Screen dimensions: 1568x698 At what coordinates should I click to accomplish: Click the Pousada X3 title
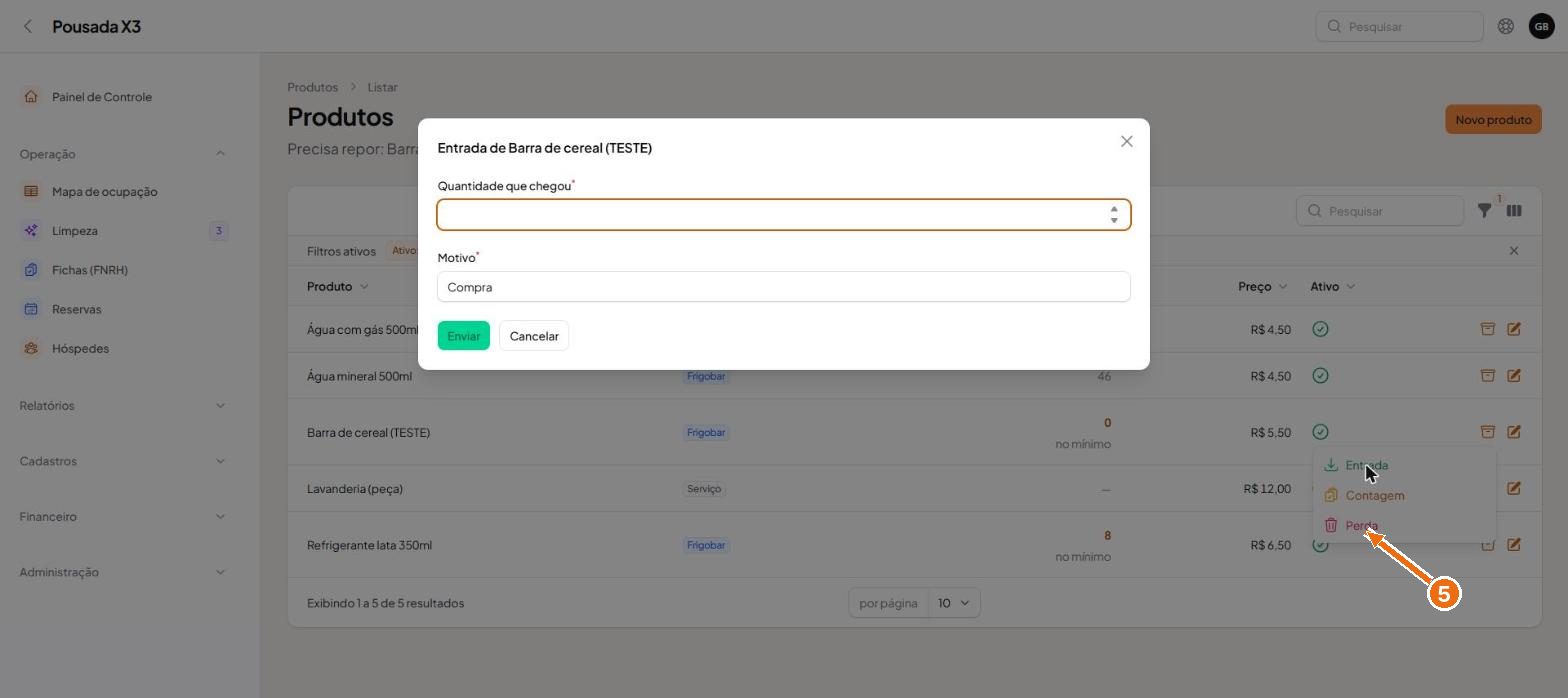tap(96, 26)
